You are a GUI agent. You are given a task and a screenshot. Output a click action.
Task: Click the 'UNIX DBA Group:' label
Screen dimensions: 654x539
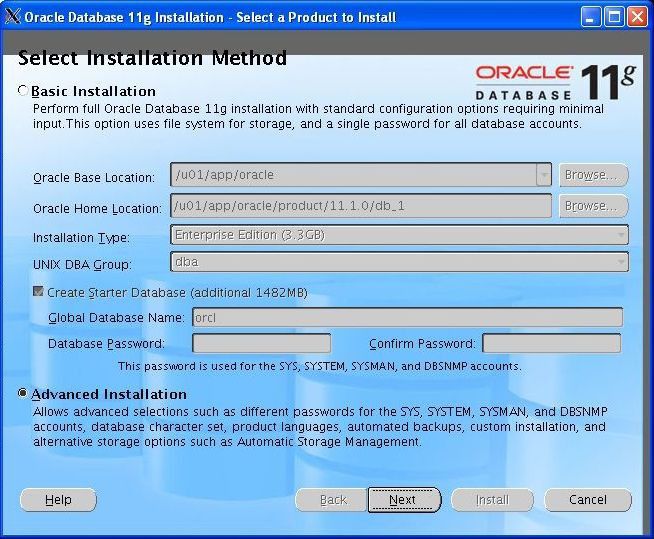[82, 264]
